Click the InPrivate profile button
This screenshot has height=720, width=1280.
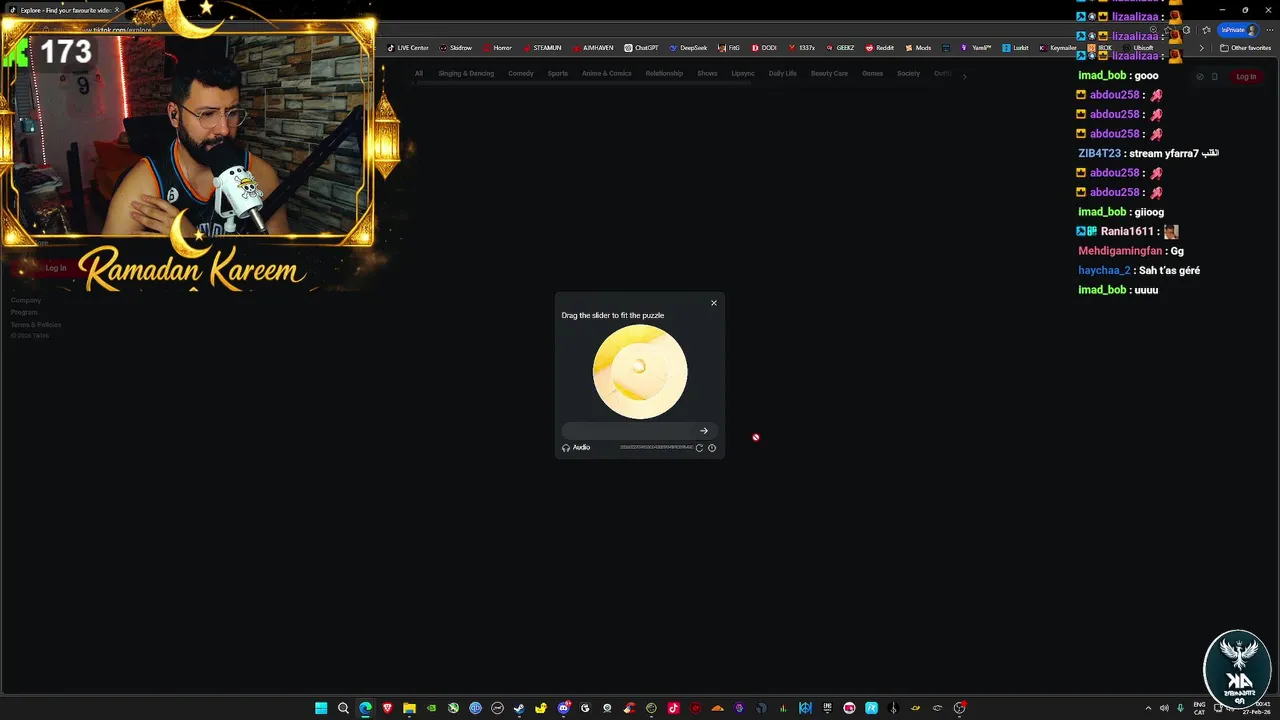point(1238,30)
